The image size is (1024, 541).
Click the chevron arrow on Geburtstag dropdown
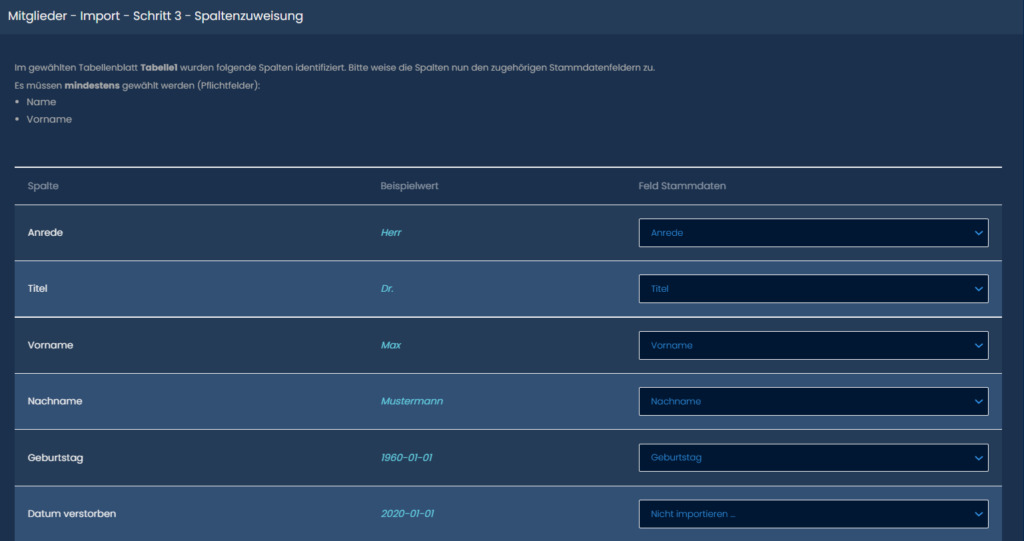(977, 458)
